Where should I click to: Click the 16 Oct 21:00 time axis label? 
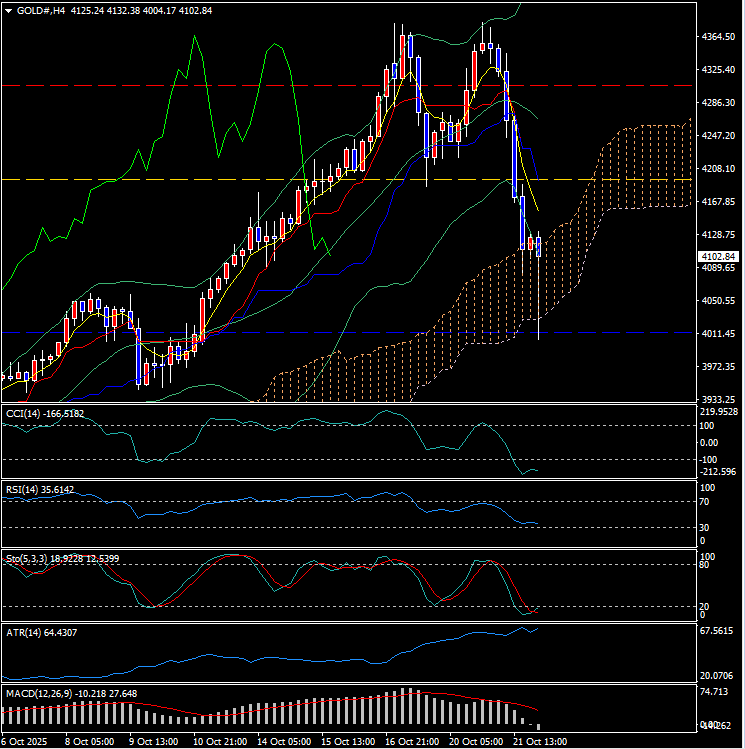(x=411, y=742)
